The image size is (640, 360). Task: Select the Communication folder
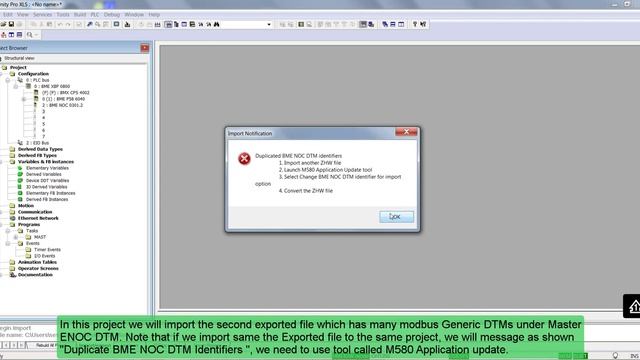(35, 212)
